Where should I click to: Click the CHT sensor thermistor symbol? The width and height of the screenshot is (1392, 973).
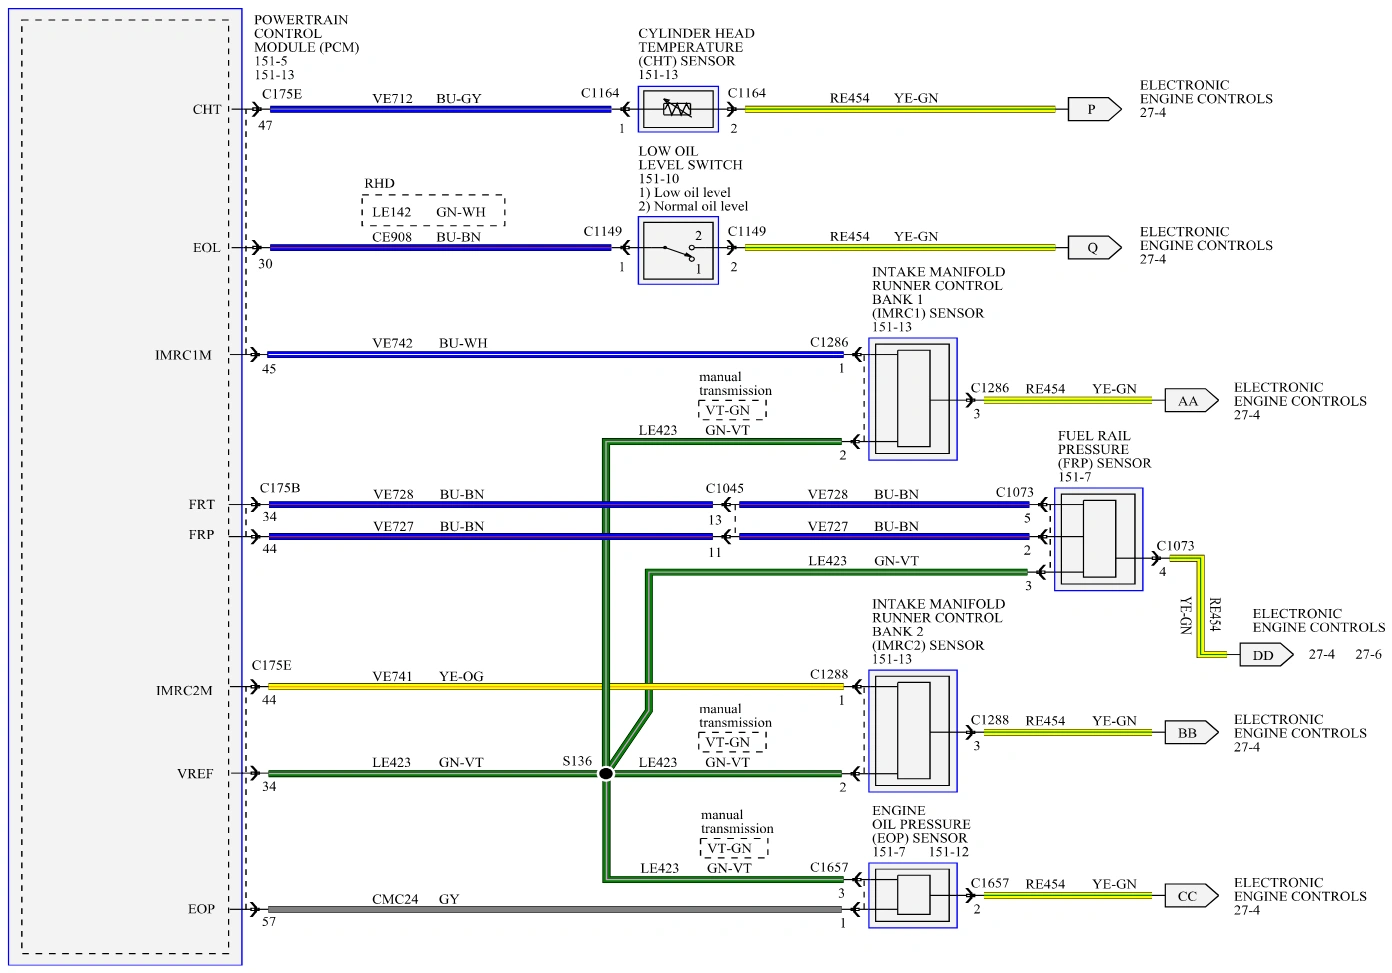pyautogui.click(x=678, y=109)
